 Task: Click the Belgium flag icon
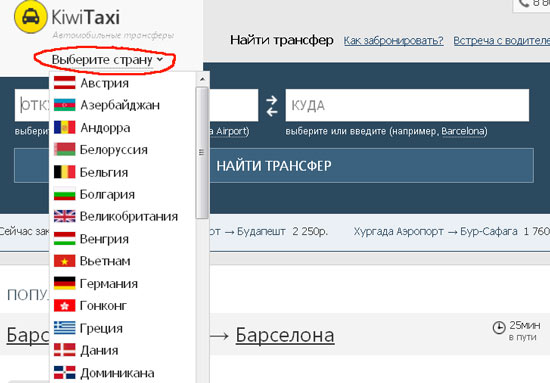tap(65, 172)
